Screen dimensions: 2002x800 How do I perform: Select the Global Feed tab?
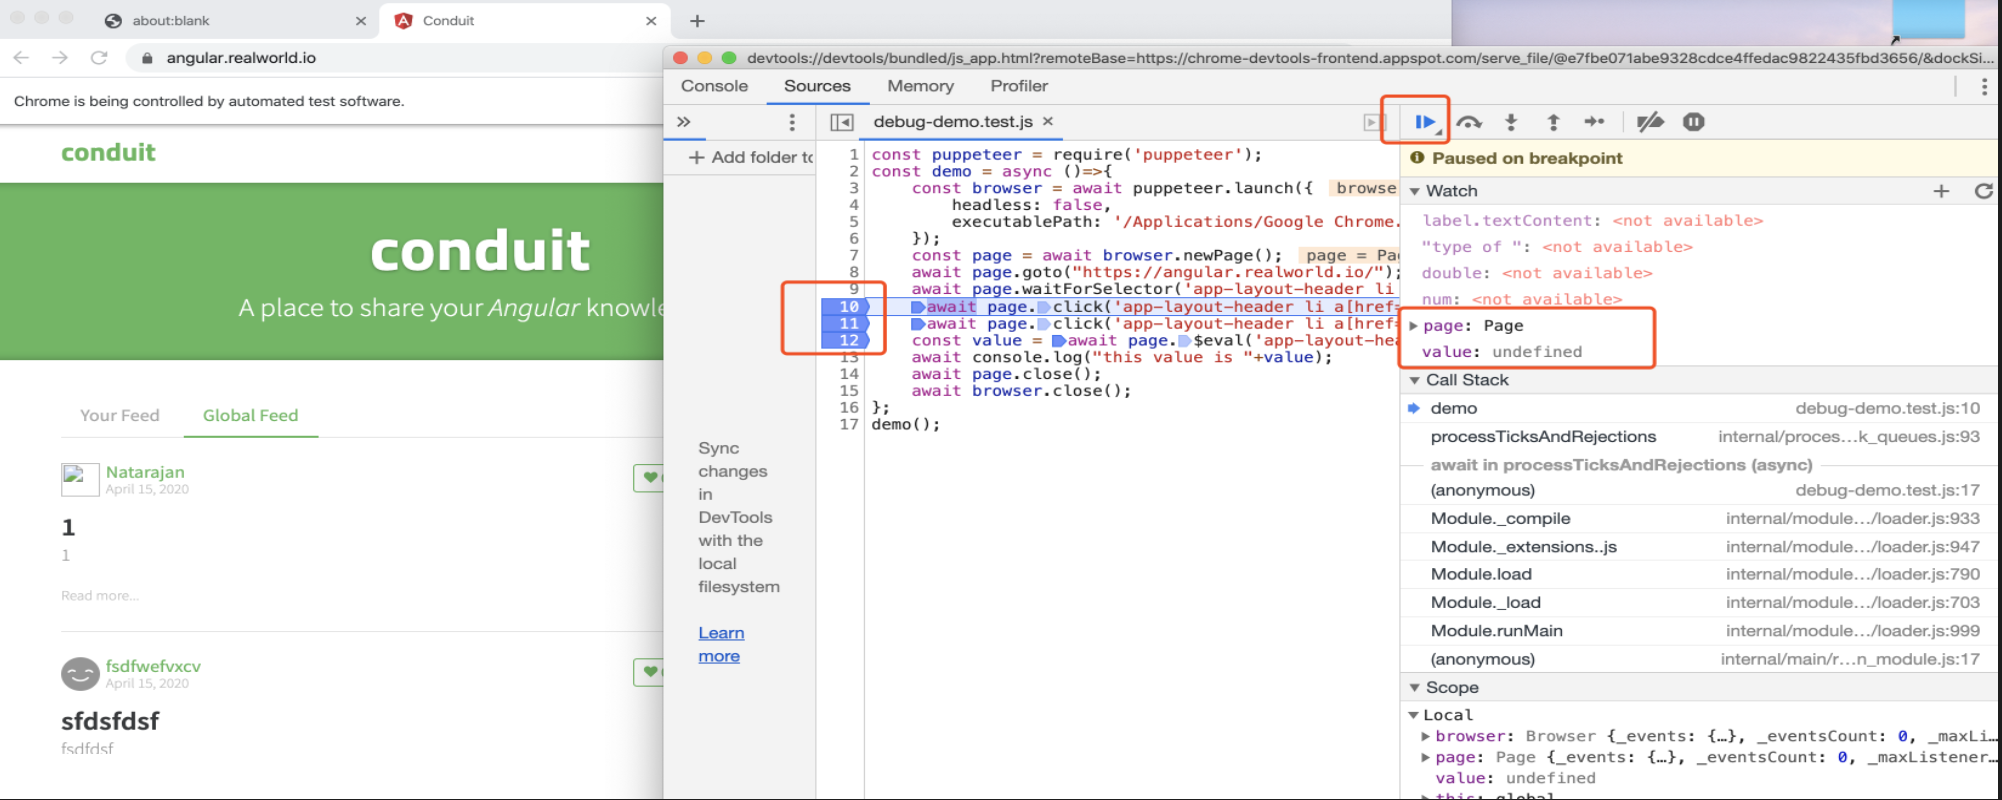click(251, 415)
